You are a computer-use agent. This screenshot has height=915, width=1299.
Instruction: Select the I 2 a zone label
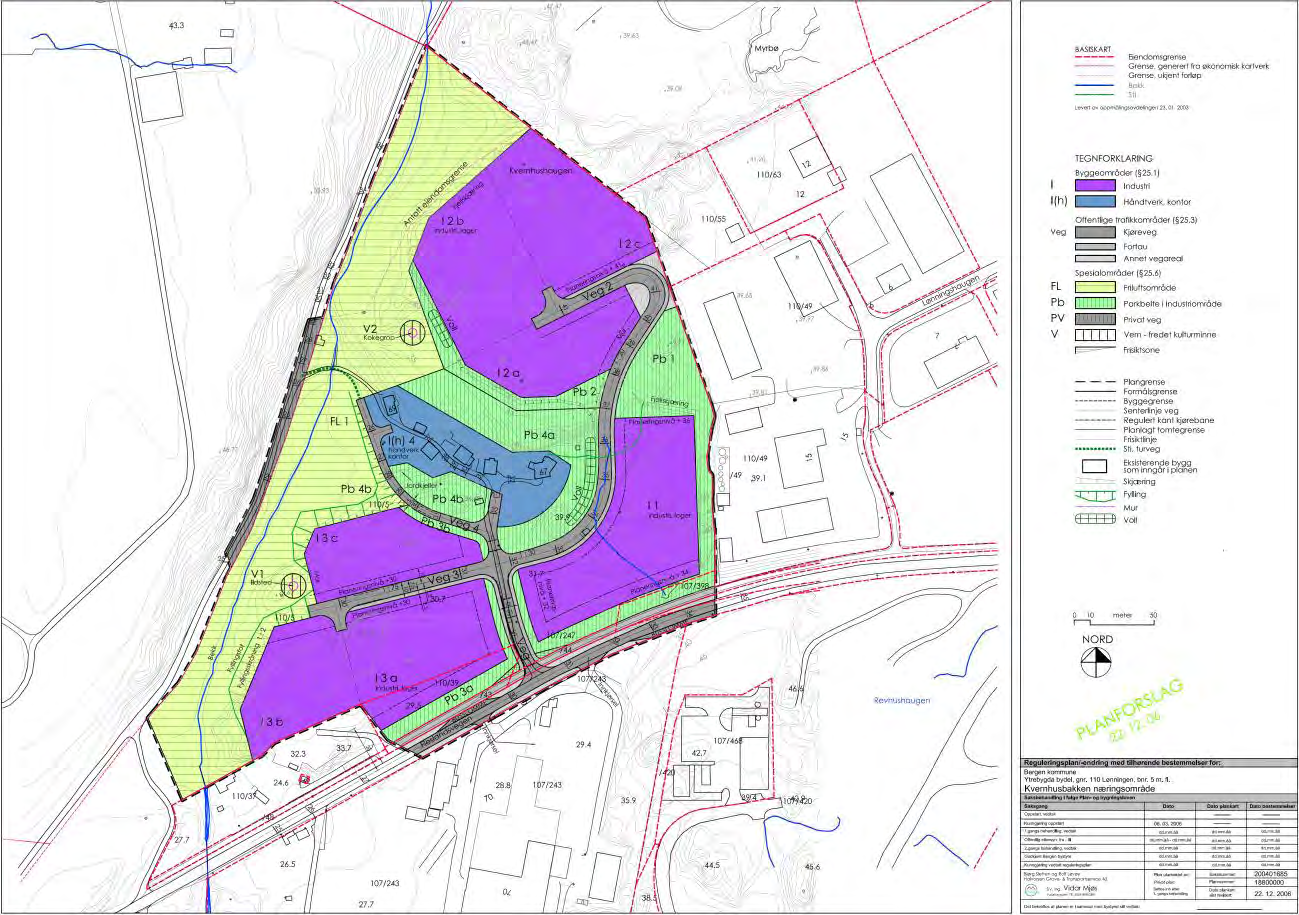coord(509,371)
